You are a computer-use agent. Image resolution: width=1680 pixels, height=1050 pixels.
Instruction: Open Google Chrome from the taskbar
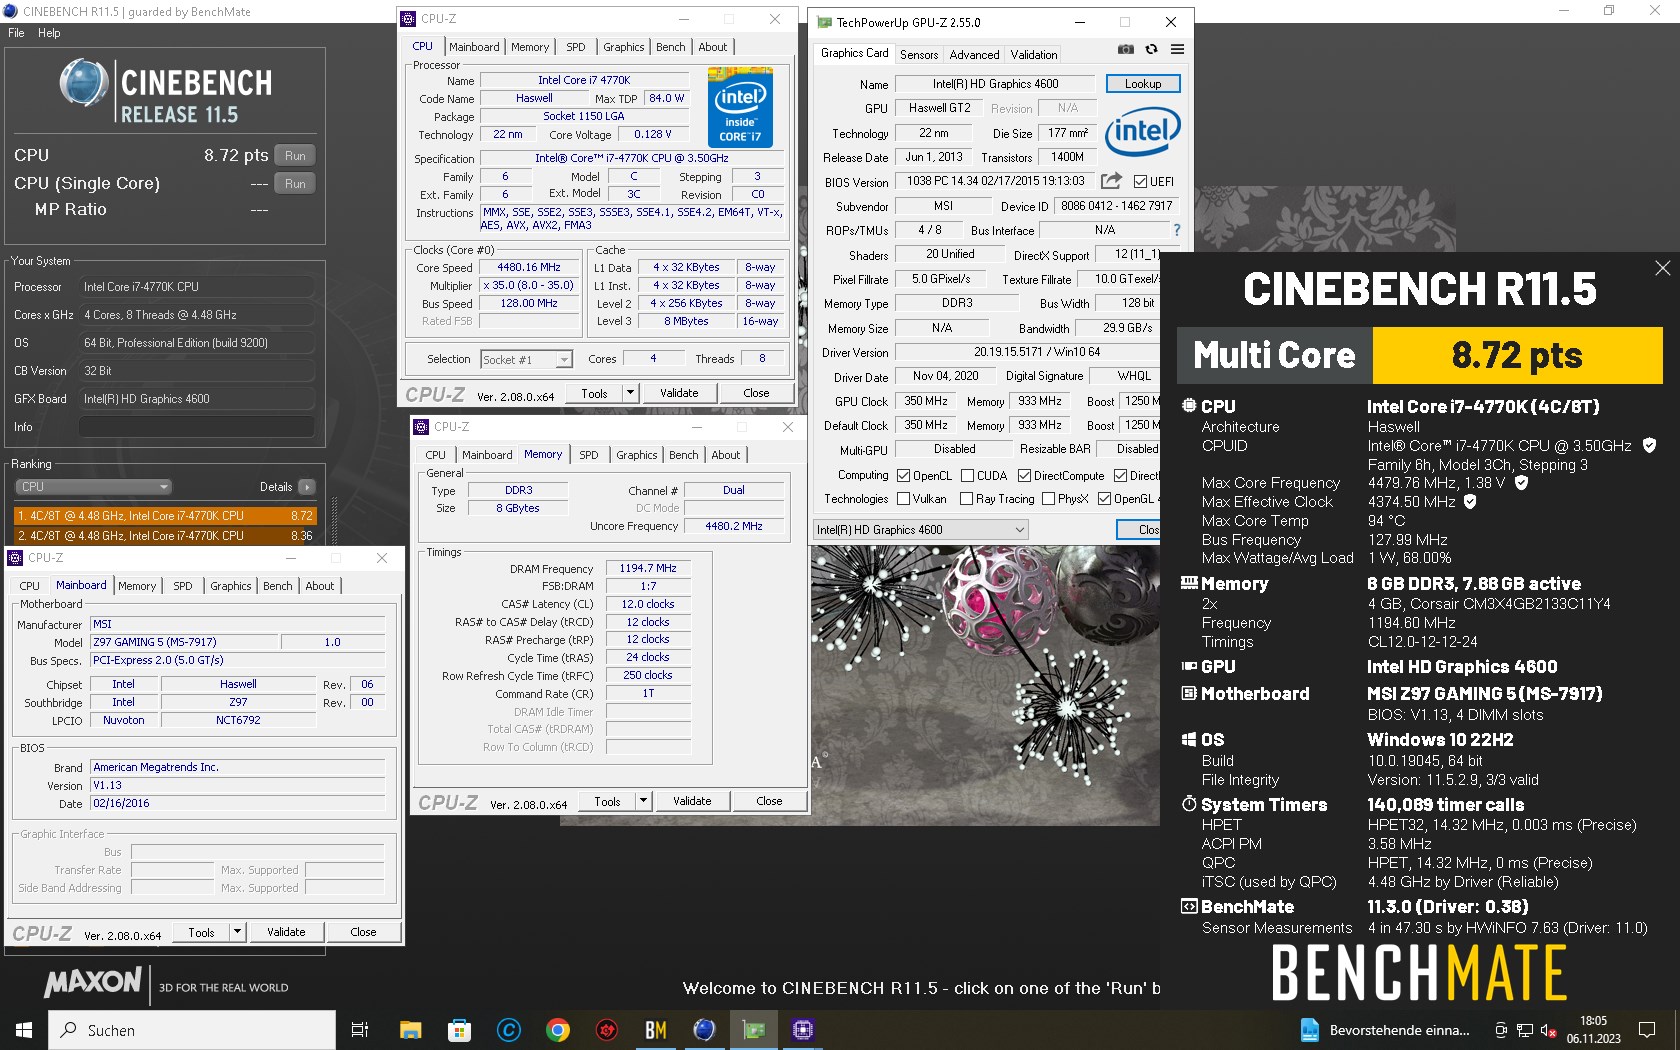tap(558, 1030)
